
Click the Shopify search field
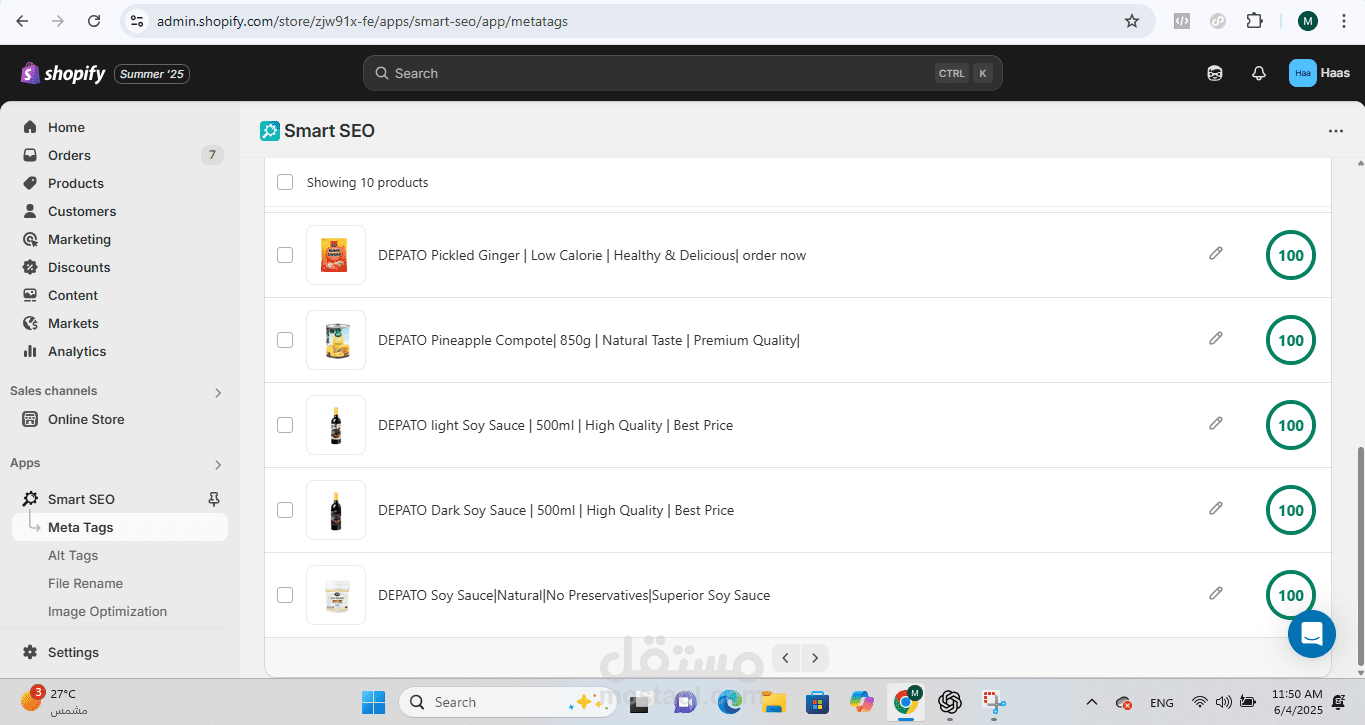click(682, 73)
